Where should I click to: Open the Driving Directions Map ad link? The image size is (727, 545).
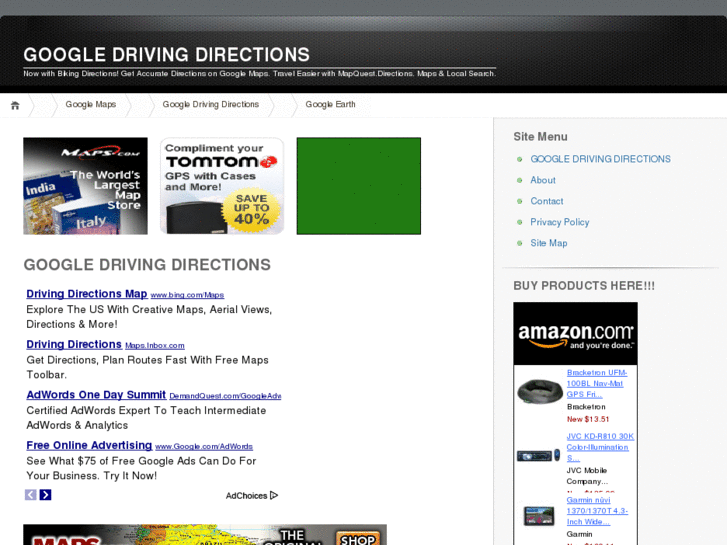87,294
